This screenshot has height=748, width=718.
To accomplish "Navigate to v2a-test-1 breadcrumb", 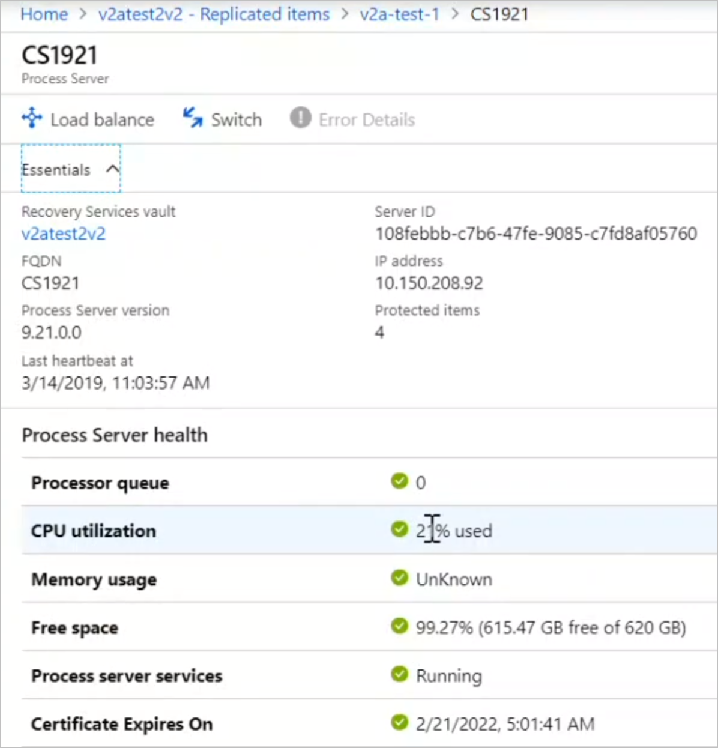I will pos(399,14).
